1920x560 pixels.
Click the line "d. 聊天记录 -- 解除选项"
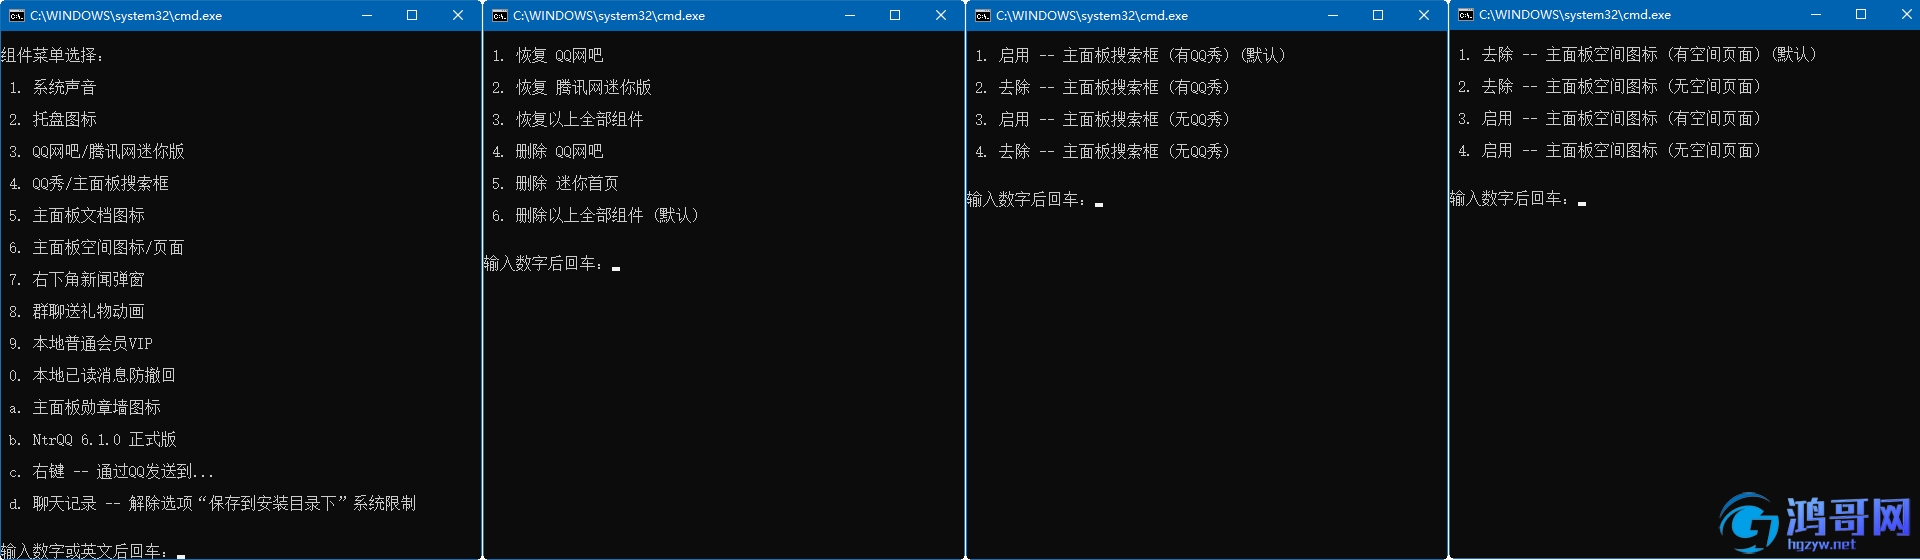[x=213, y=504]
